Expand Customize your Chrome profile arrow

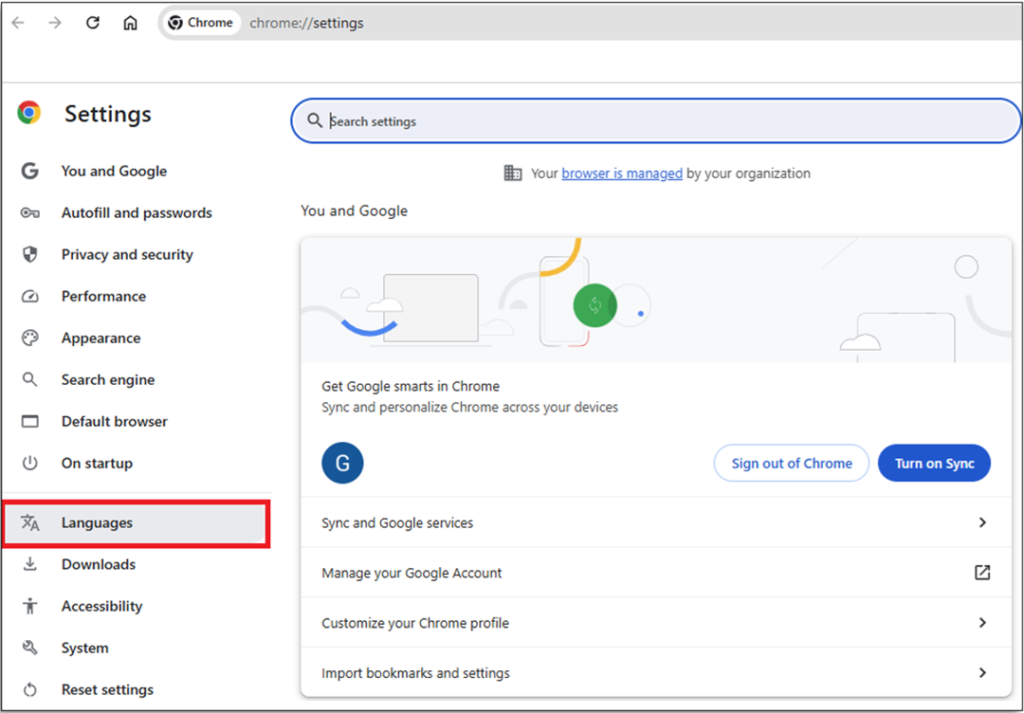tap(982, 623)
